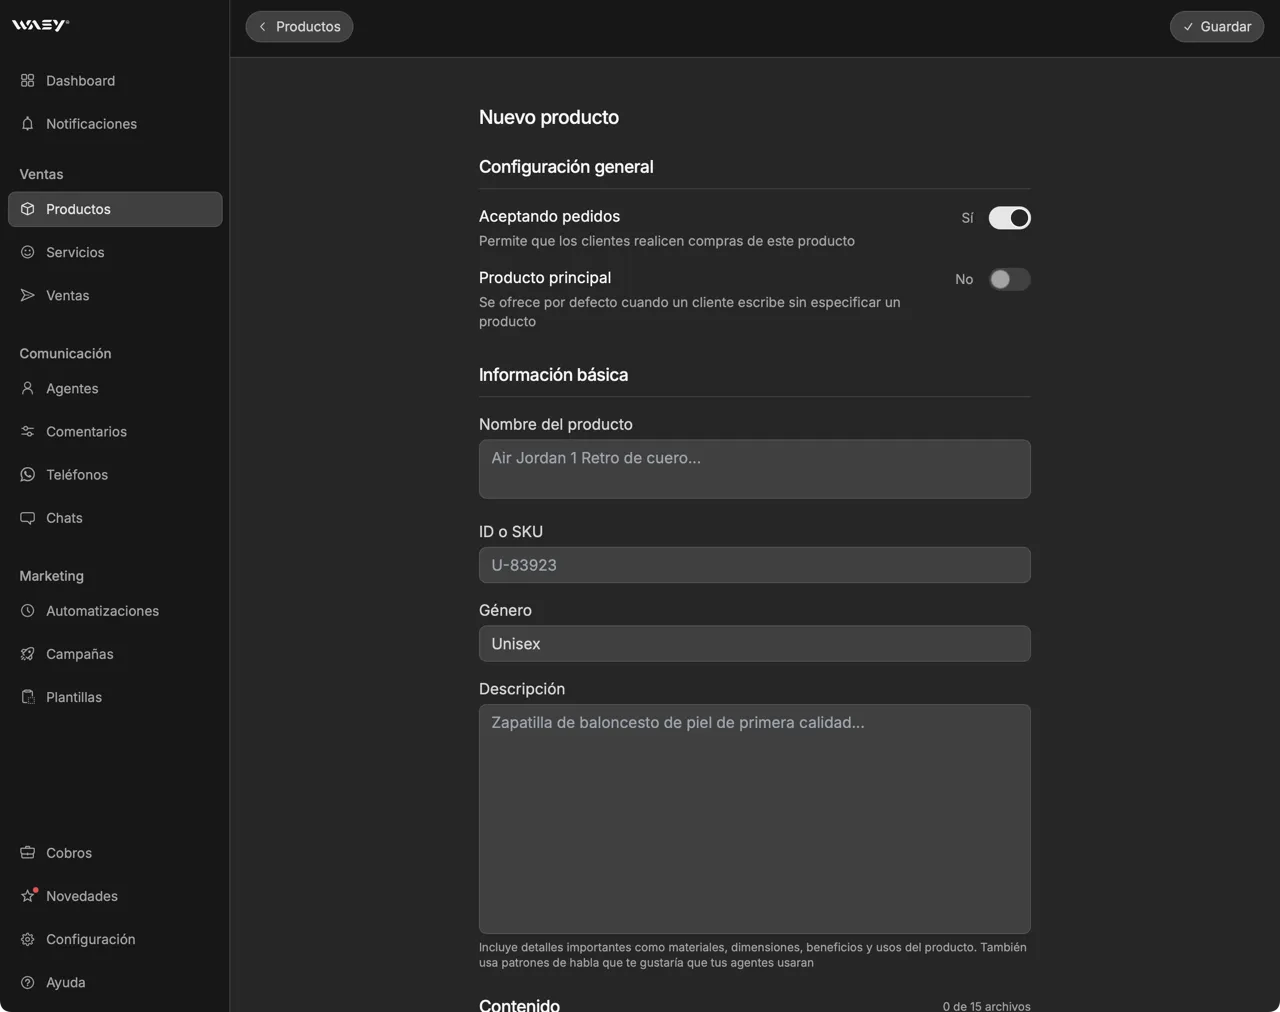The image size is (1280, 1012).
Task: Click the Nombre del producto input field
Action: [x=754, y=469]
